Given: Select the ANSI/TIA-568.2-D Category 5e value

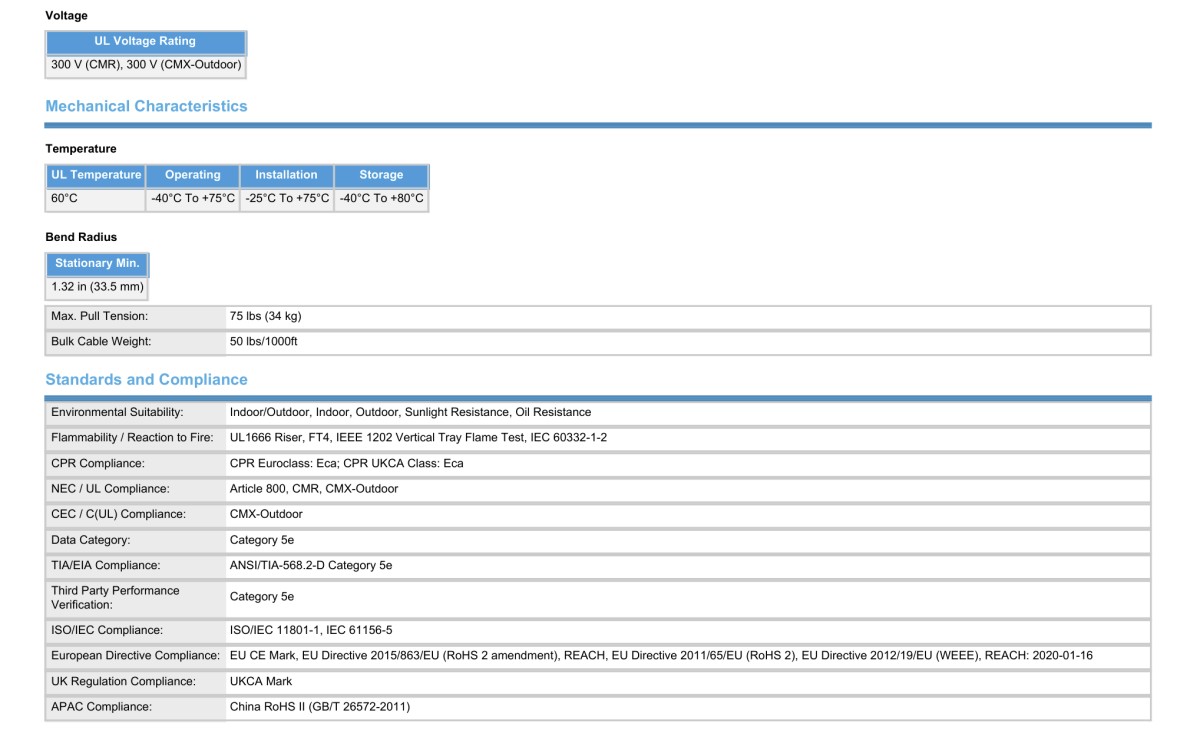Looking at the screenshot, I should click(311, 566).
